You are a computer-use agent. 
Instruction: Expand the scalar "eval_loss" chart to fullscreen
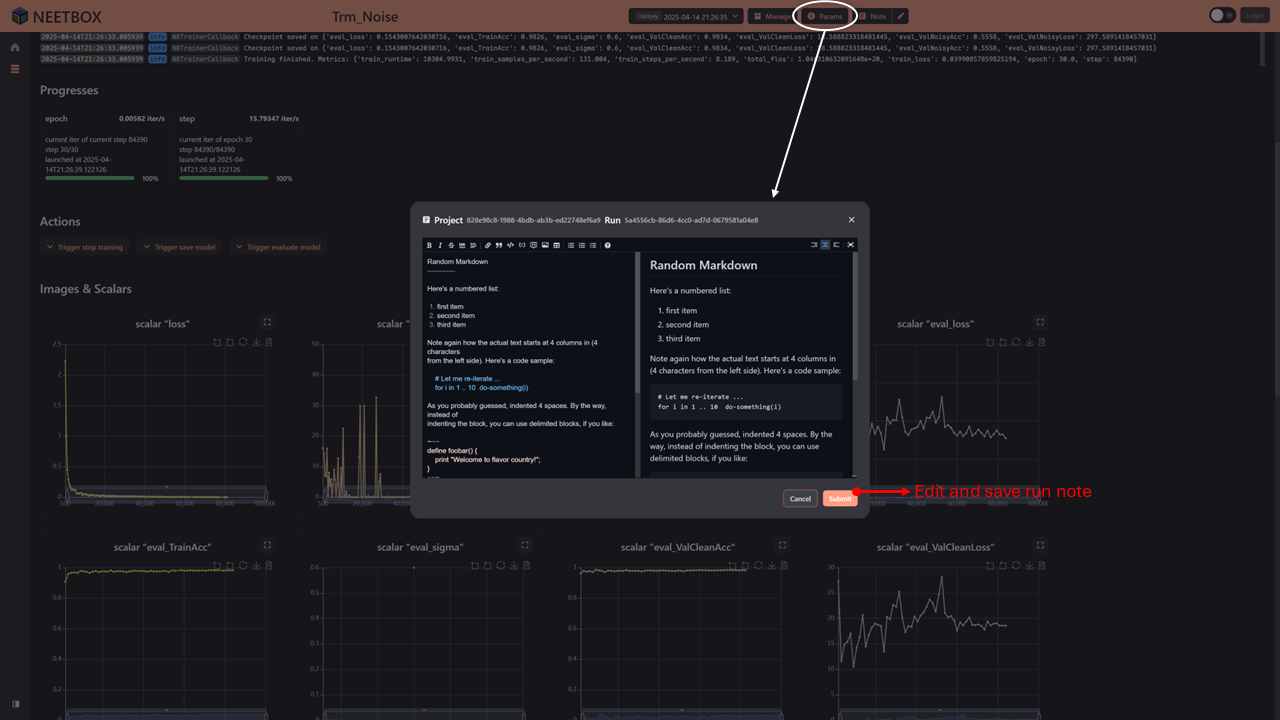point(1040,322)
